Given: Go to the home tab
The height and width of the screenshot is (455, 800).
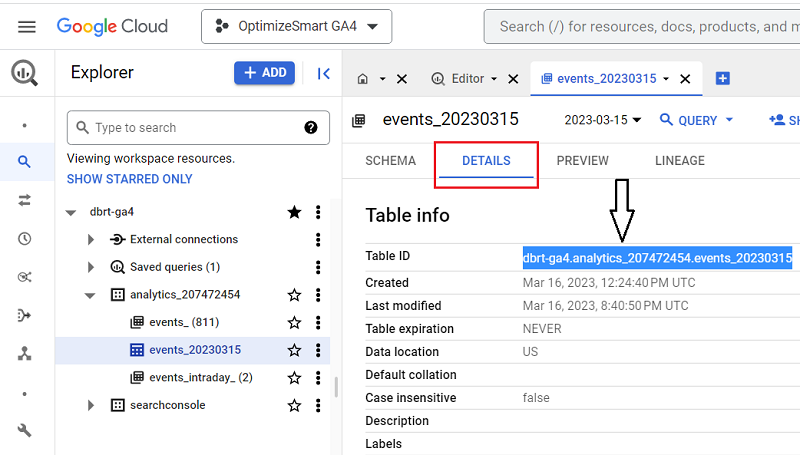Looking at the screenshot, I should [x=363, y=79].
